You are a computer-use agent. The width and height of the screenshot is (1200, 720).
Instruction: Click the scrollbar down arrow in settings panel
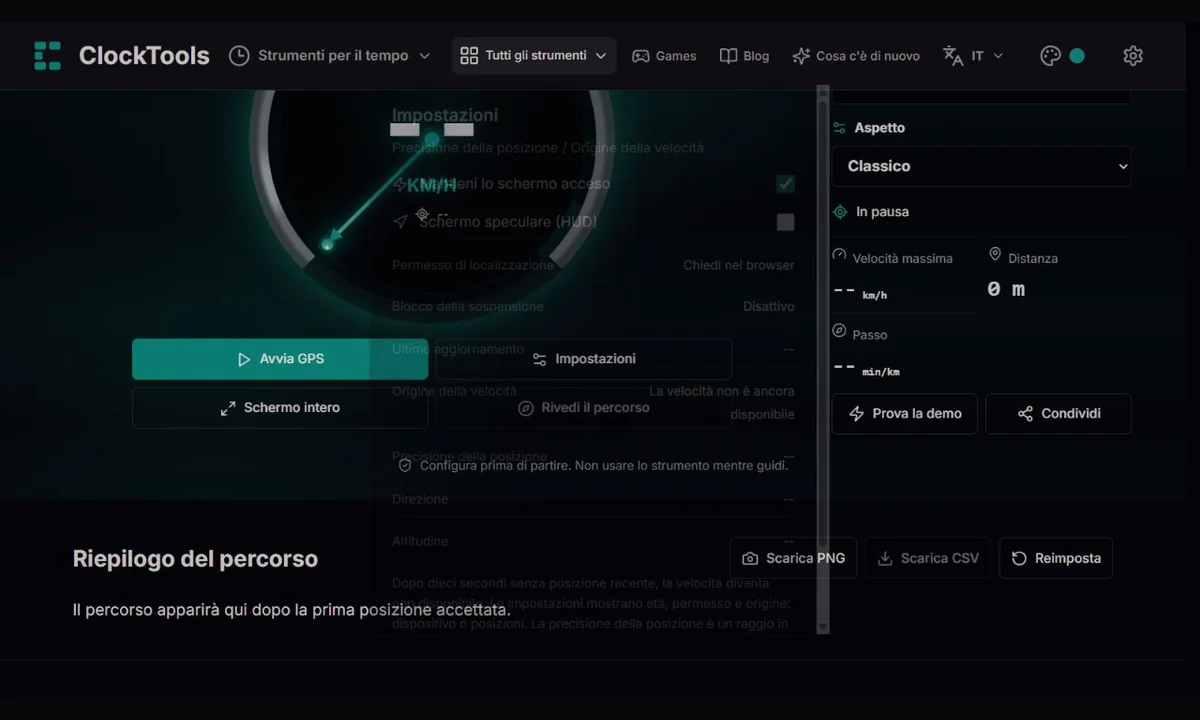point(823,627)
